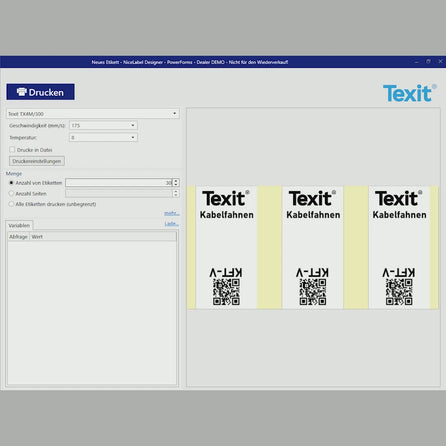Click the label quantity input field
Screen dimensions: 446x446
119,183
